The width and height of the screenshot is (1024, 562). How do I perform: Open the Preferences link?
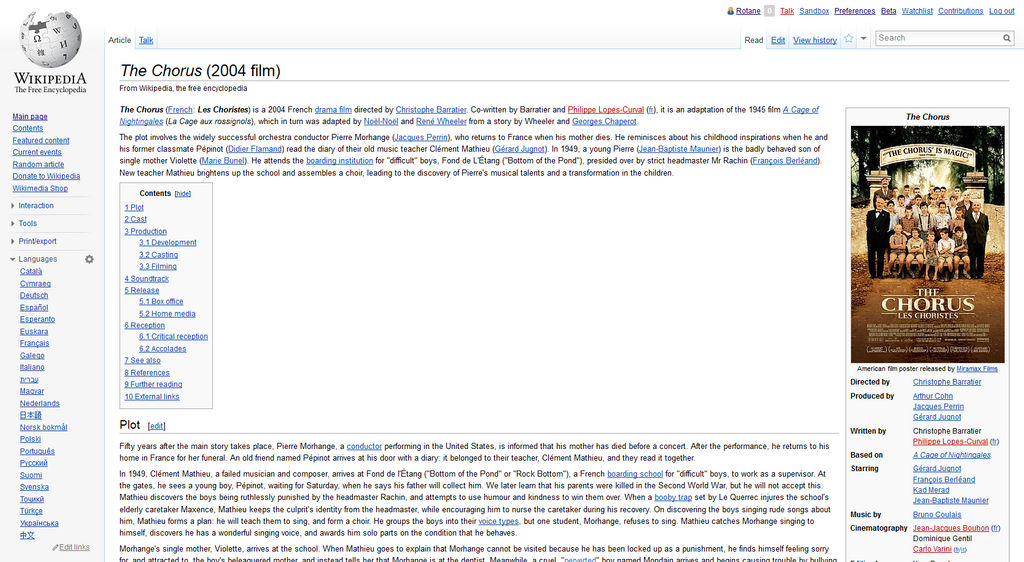(x=854, y=11)
